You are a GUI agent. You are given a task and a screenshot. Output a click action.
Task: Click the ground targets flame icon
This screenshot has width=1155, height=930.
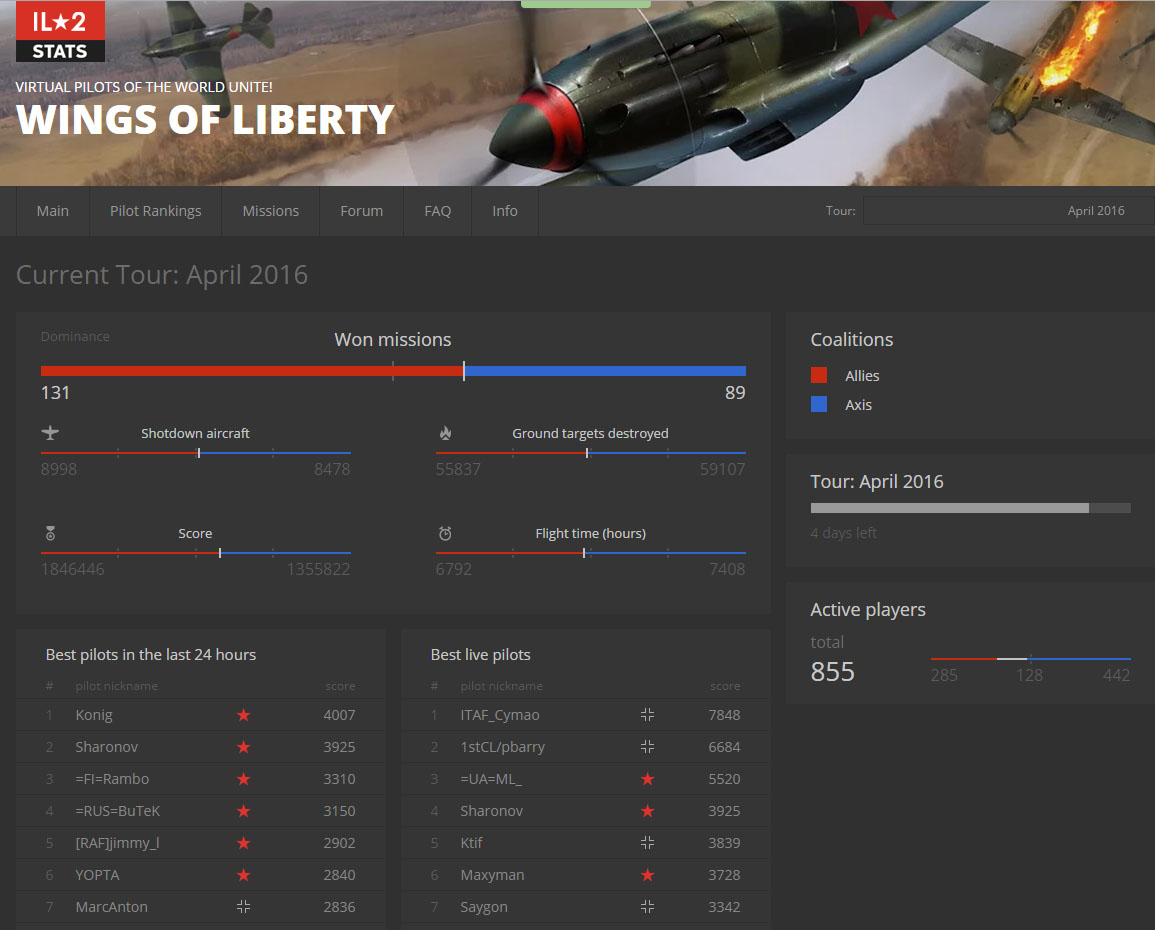pyautogui.click(x=445, y=433)
